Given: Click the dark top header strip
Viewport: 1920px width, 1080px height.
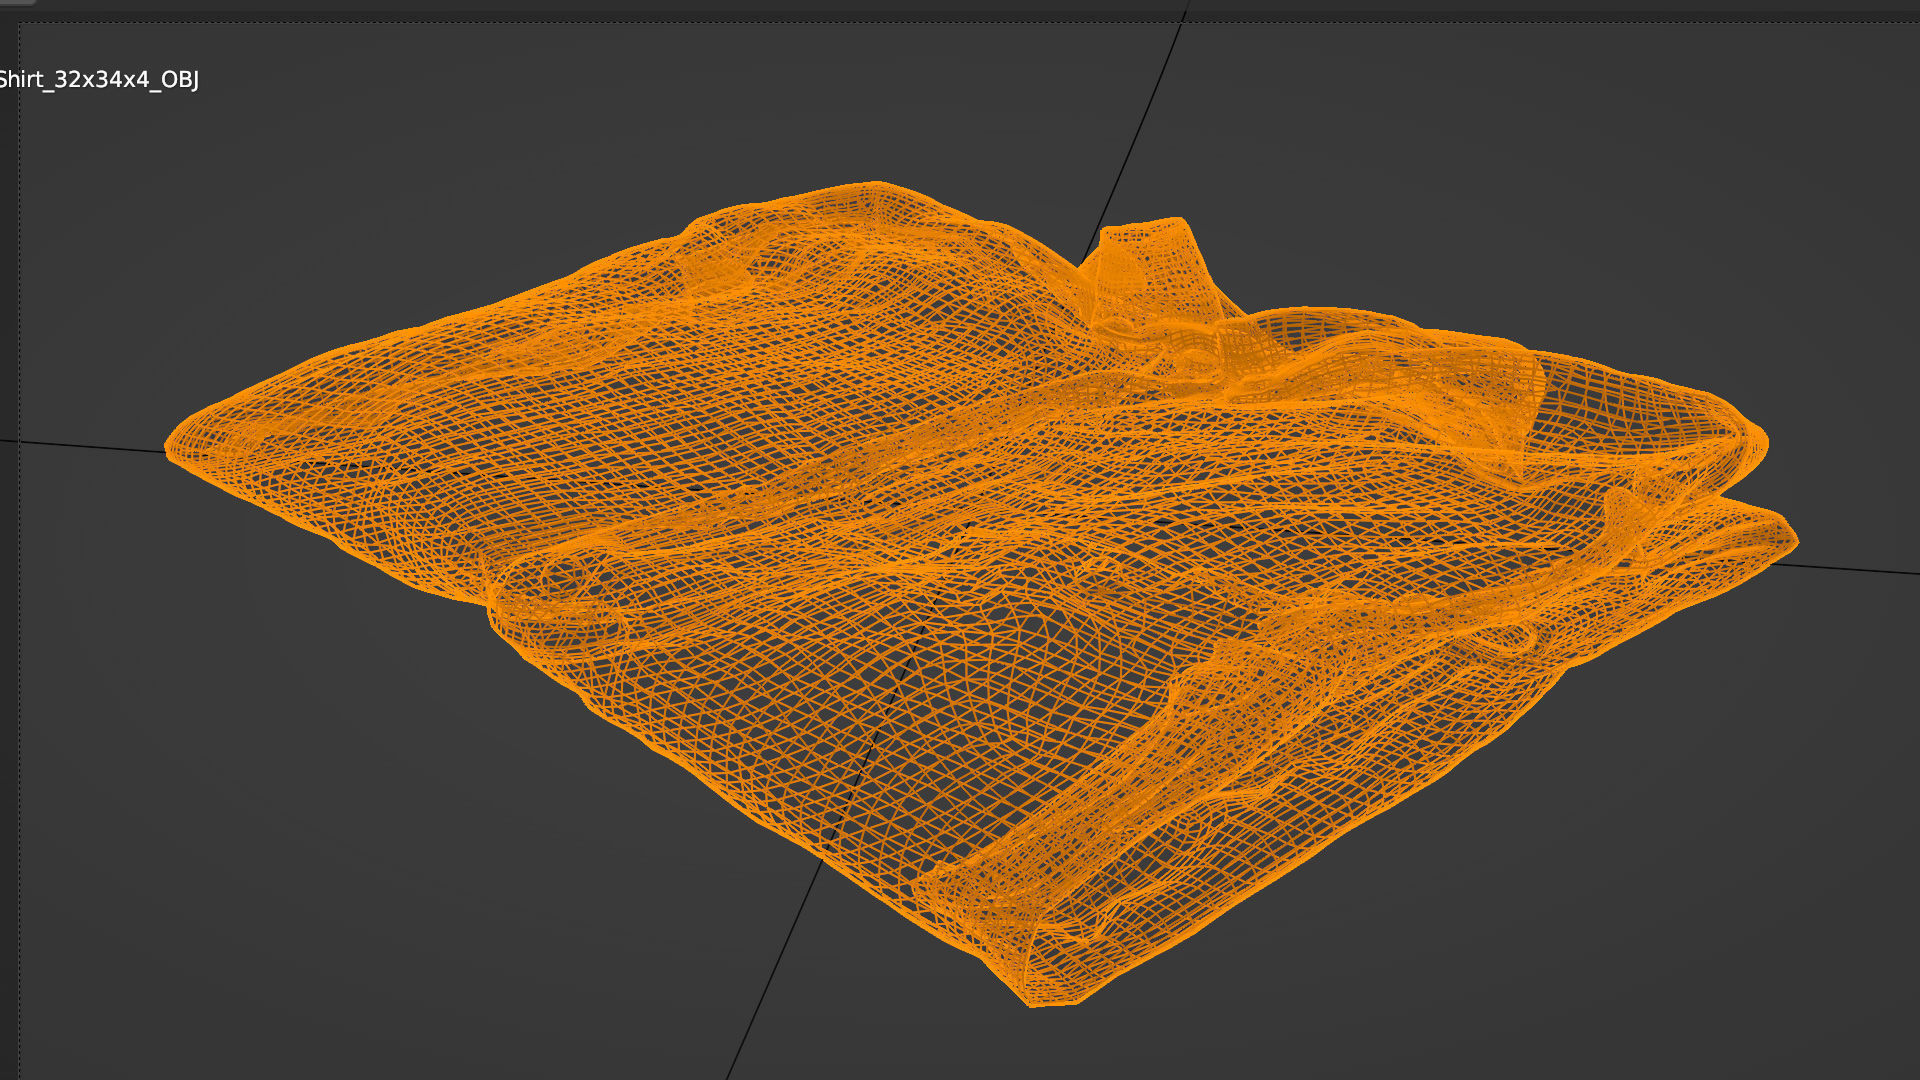Looking at the screenshot, I should [960, 5].
